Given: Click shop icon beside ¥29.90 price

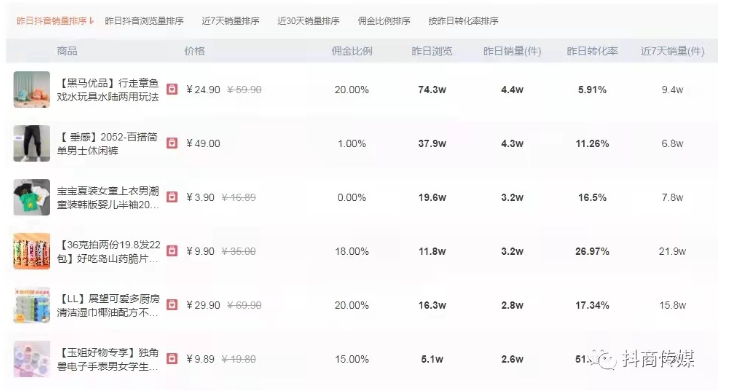Looking at the screenshot, I should pos(172,305).
